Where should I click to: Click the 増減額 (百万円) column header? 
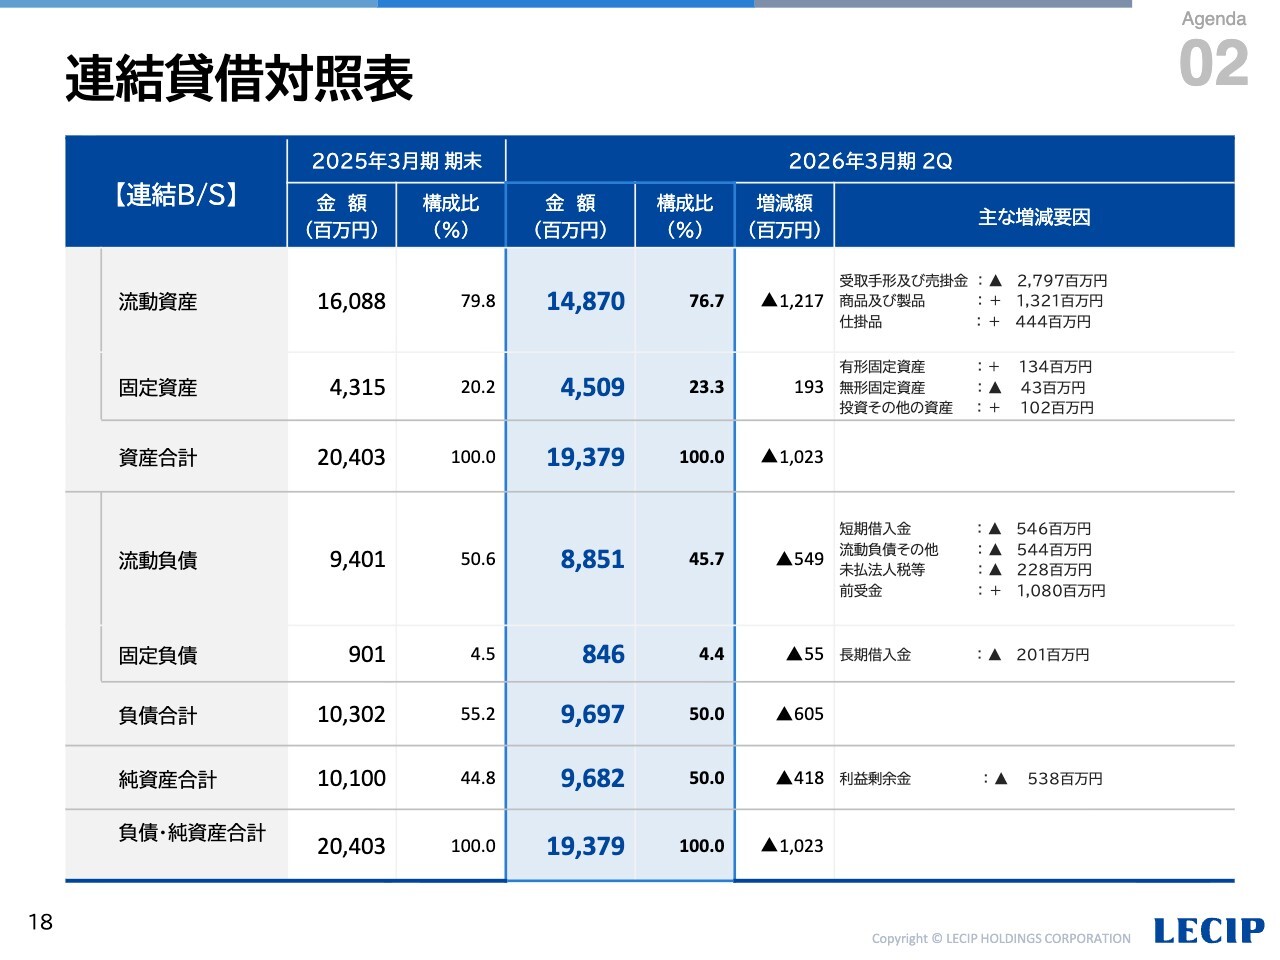(784, 217)
